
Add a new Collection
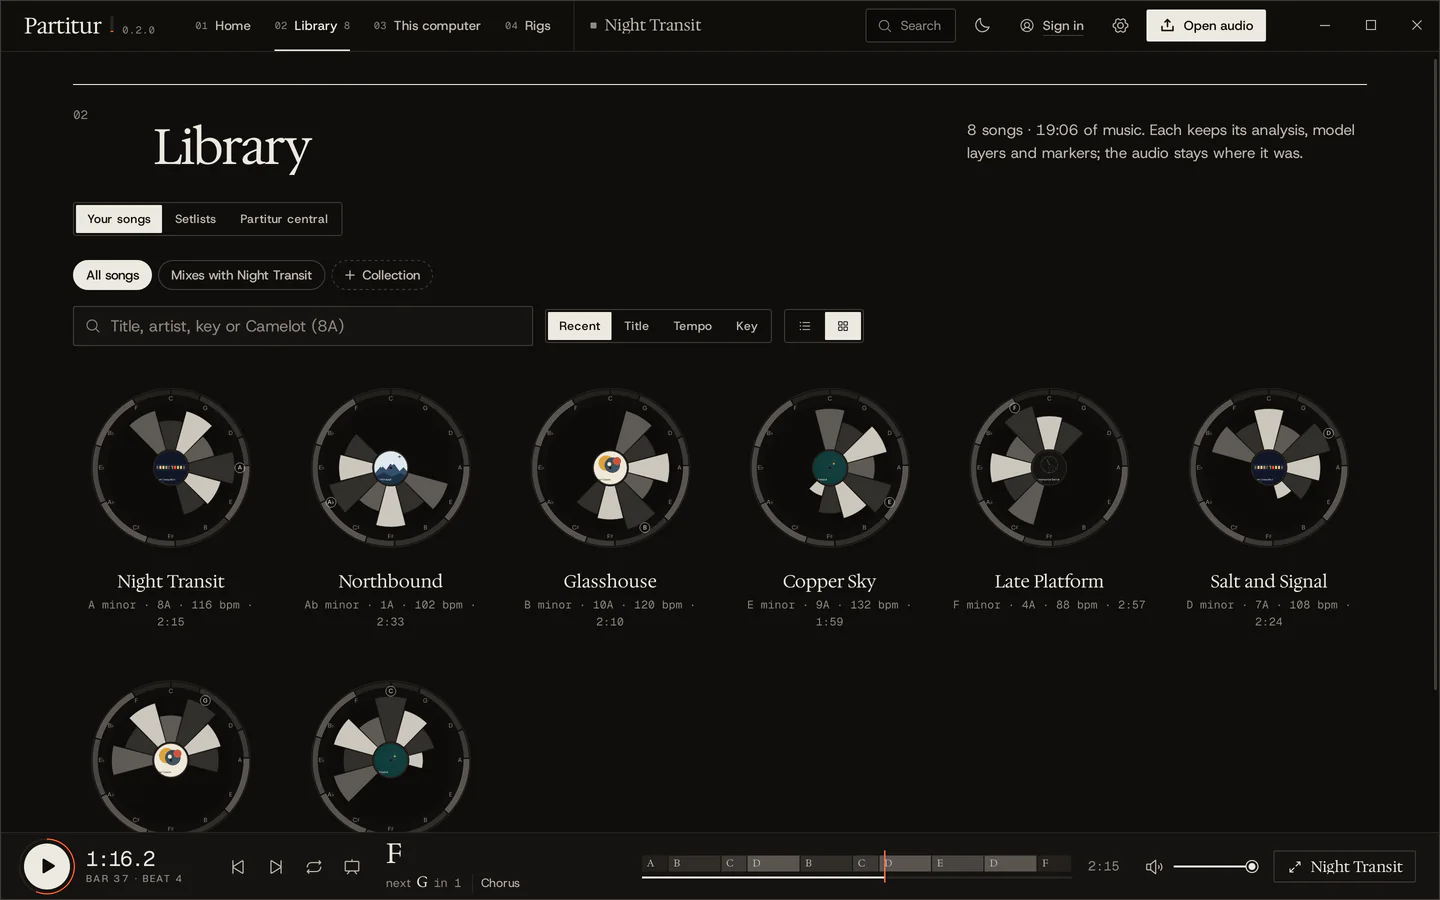(382, 275)
